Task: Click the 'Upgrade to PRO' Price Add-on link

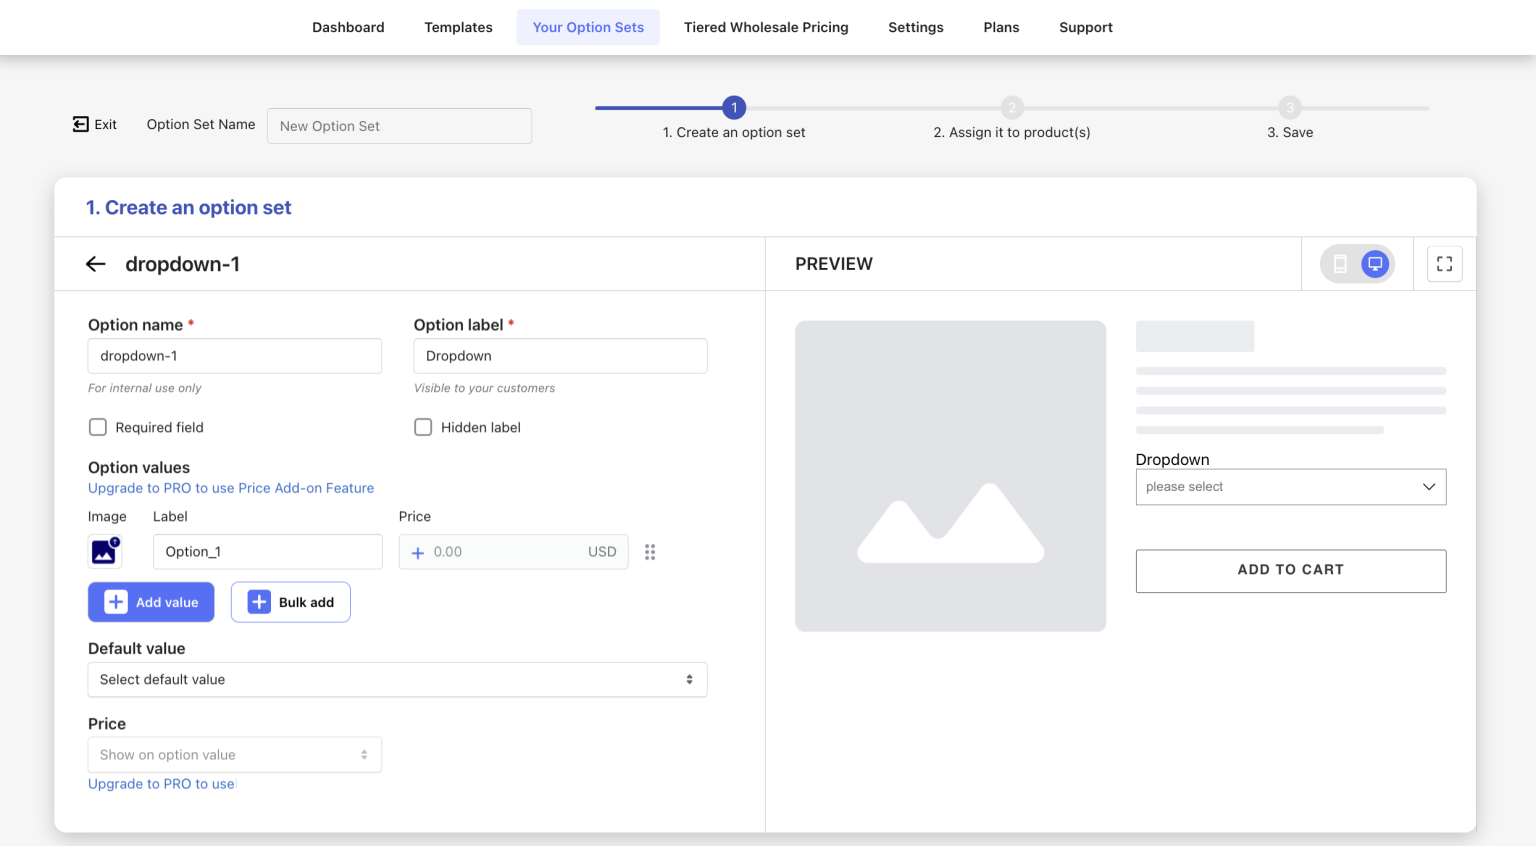Action: coord(230,488)
